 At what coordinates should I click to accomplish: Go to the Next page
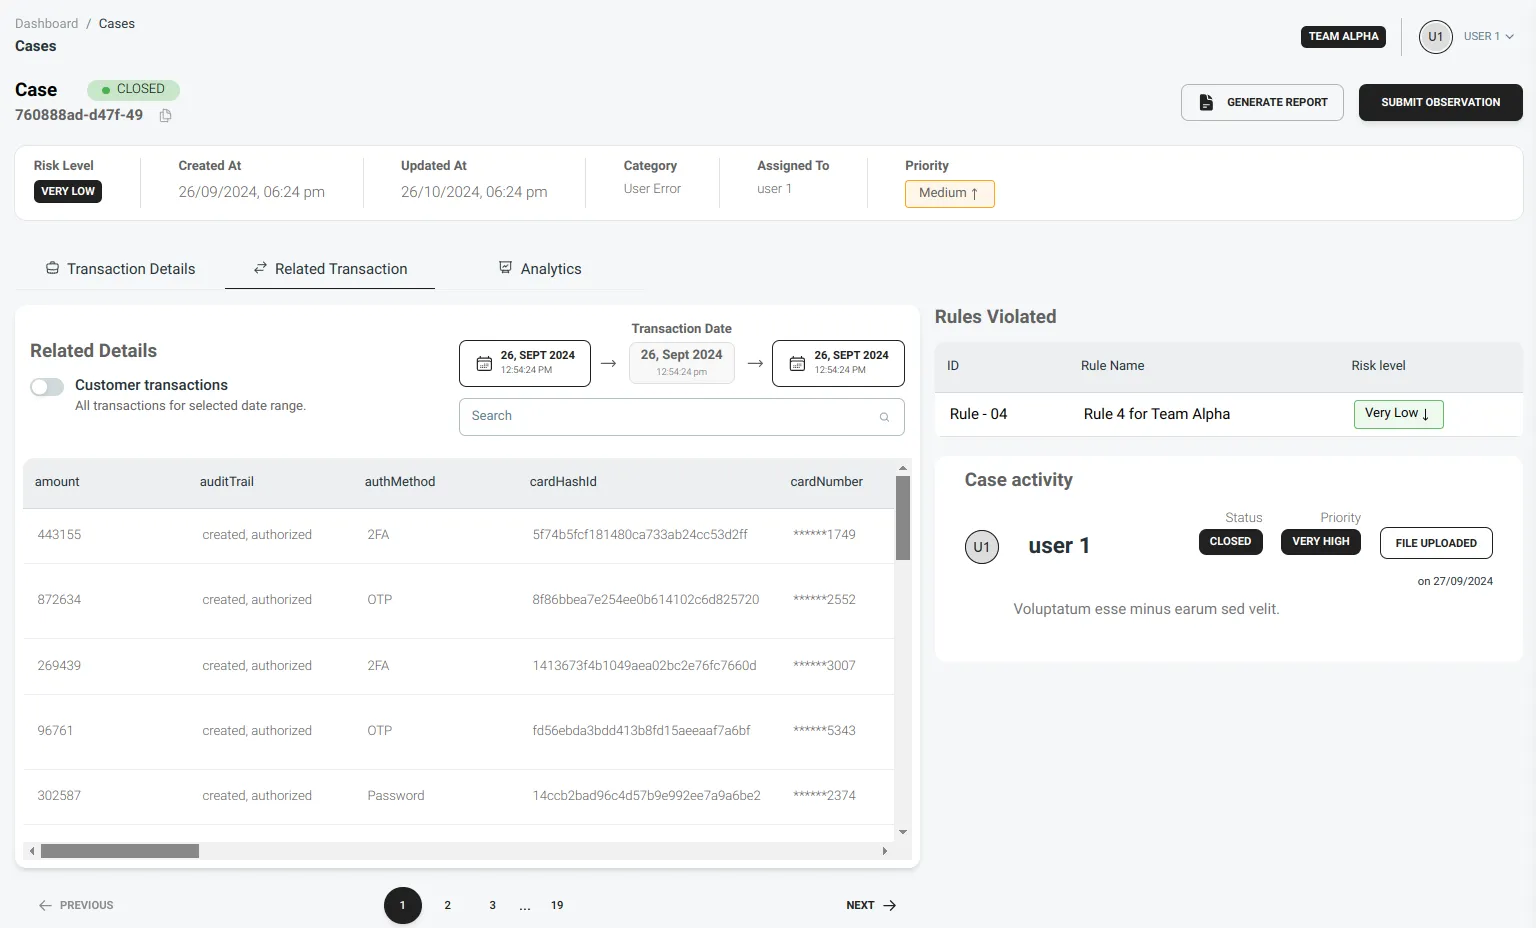tap(871, 905)
